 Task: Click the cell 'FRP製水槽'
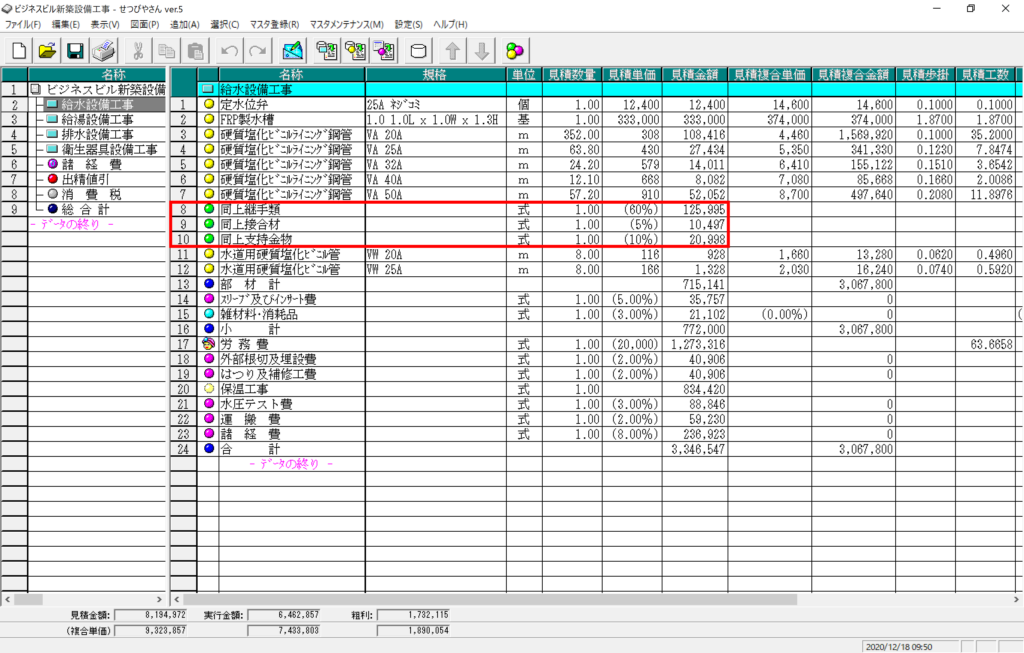click(292, 119)
